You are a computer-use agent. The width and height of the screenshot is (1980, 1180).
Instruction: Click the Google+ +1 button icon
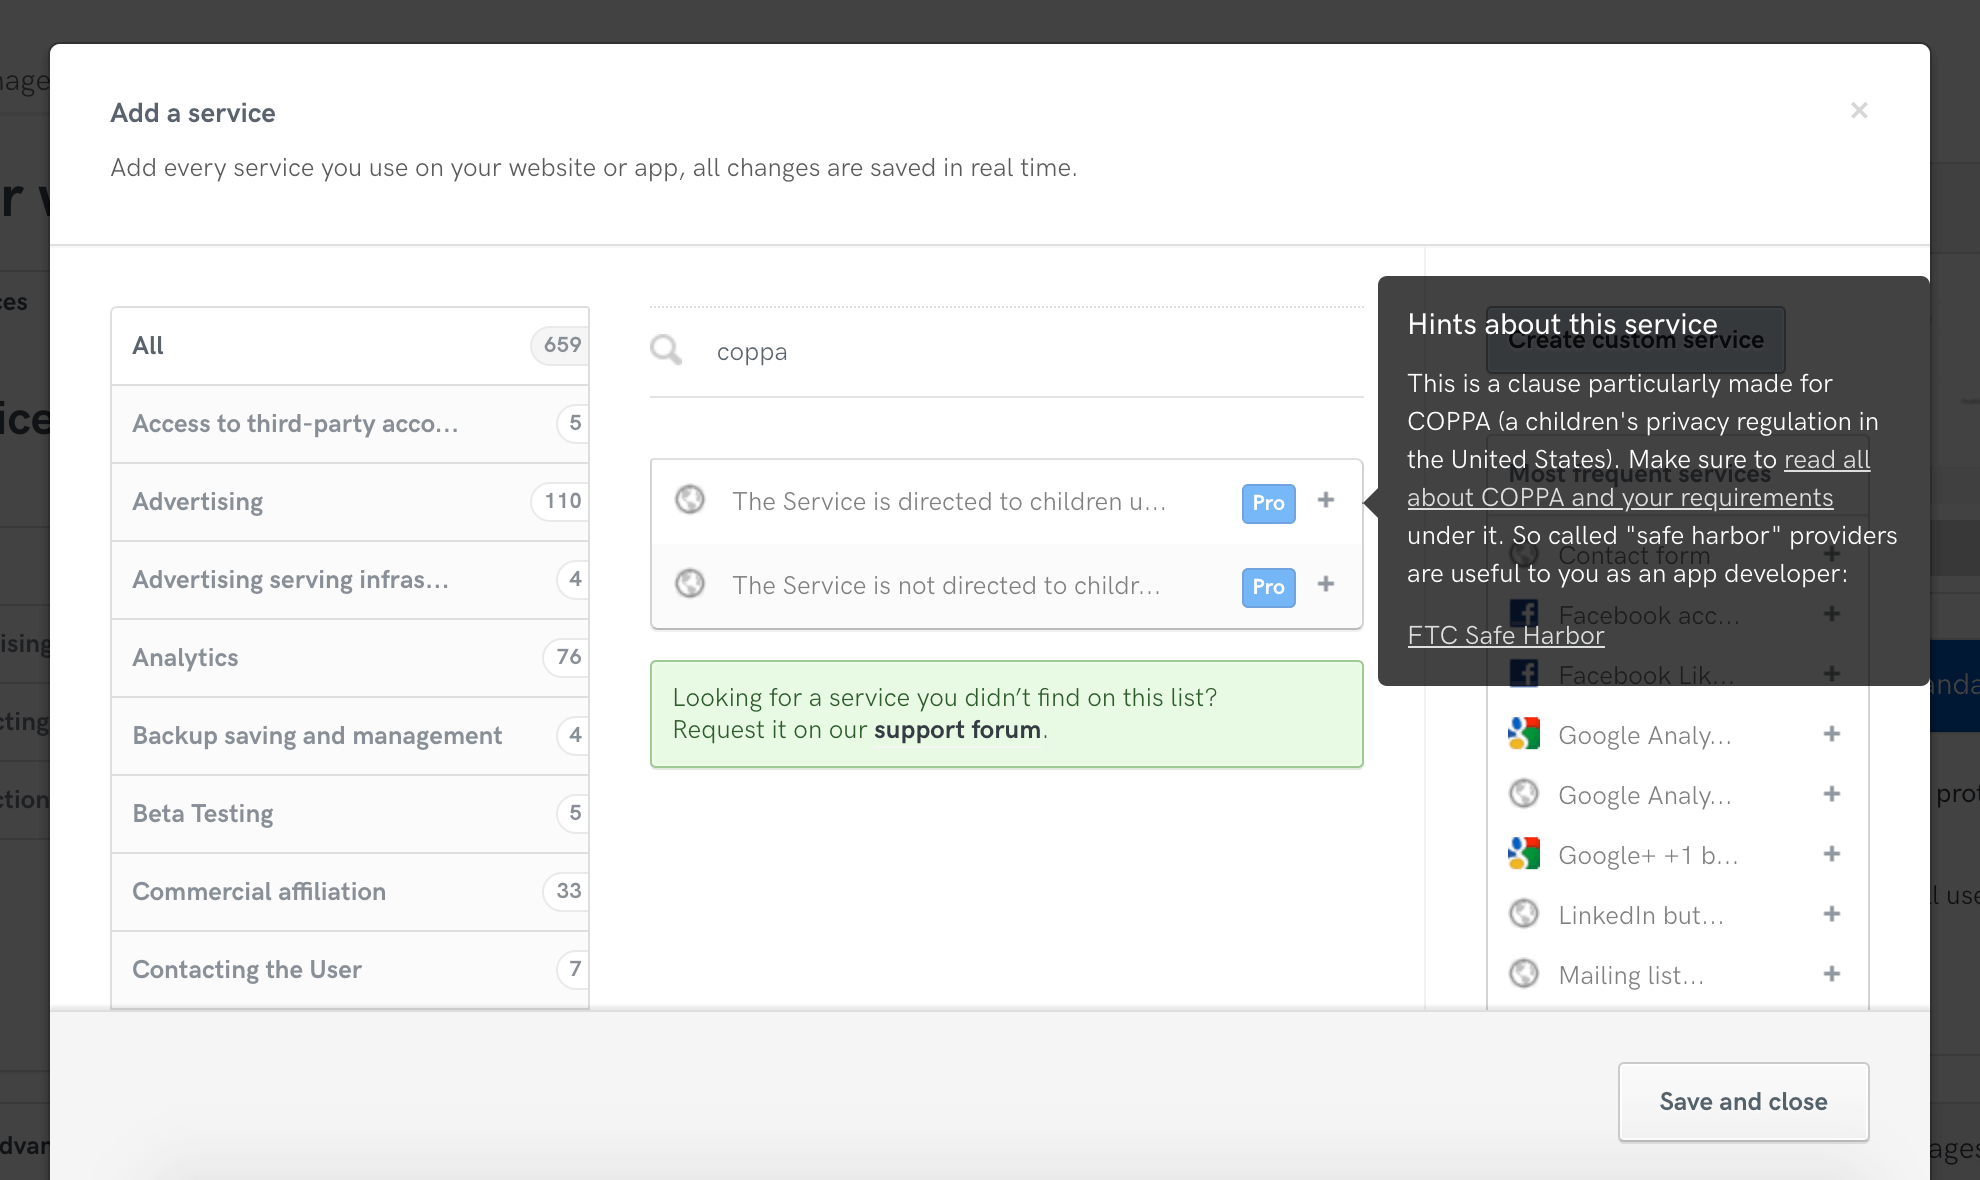[1523, 853]
